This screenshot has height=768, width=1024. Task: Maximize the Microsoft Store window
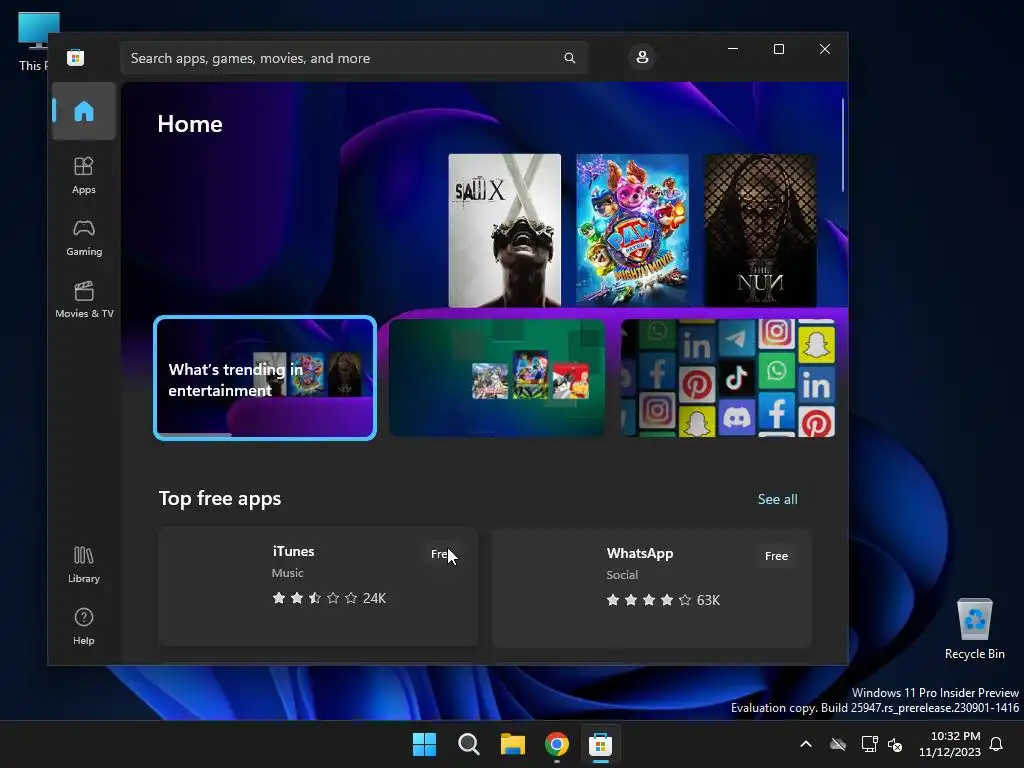778,49
